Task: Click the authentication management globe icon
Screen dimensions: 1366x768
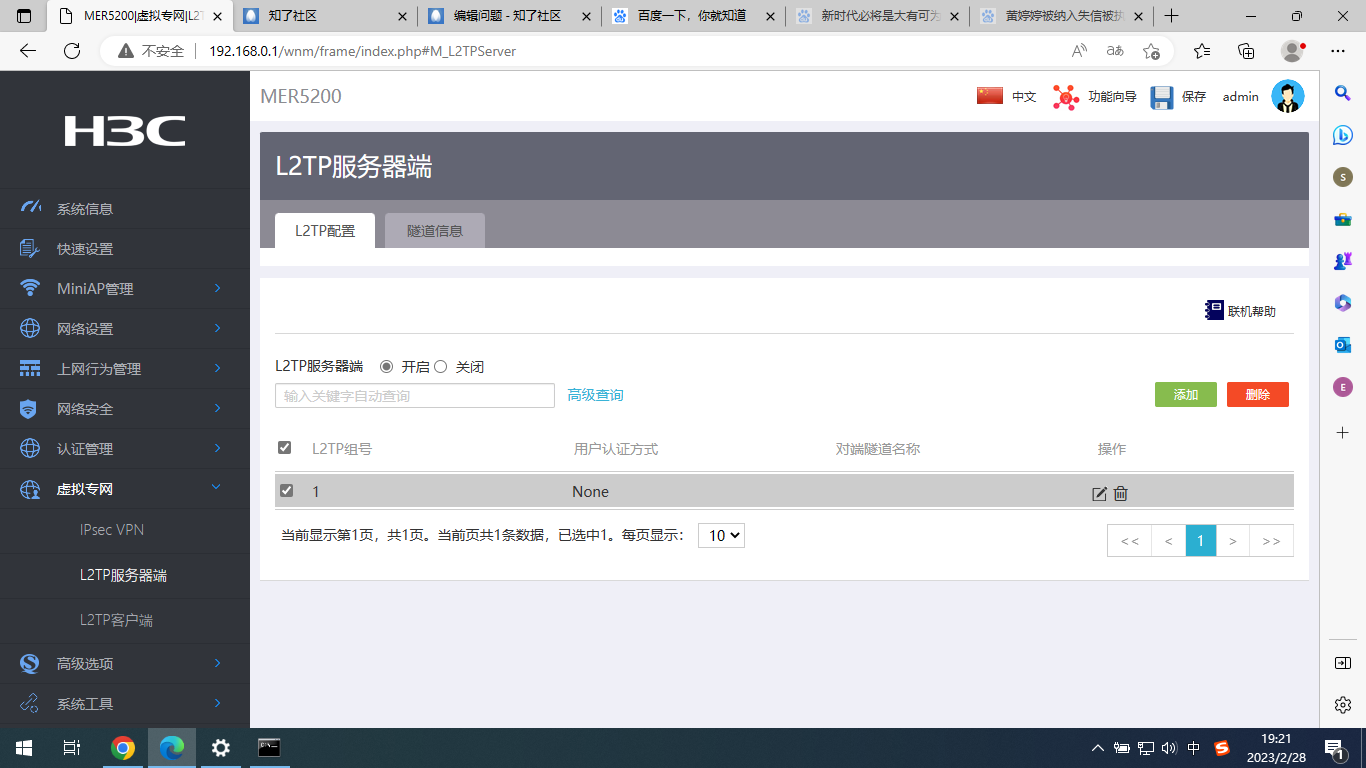Action: pos(30,449)
